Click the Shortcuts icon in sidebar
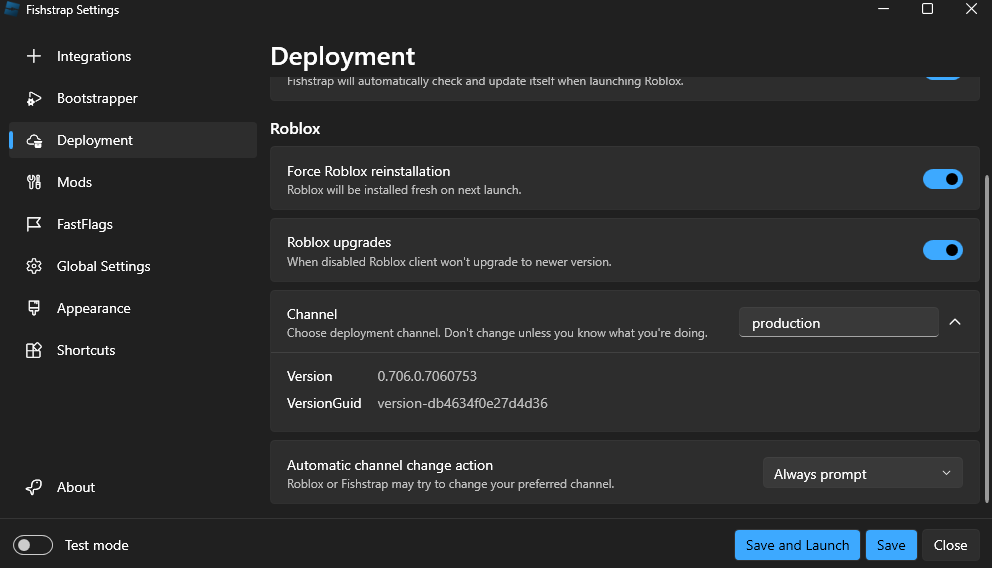Image resolution: width=992 pixels, height=568 pixels. pyautogui.click(x=34, y=350)
